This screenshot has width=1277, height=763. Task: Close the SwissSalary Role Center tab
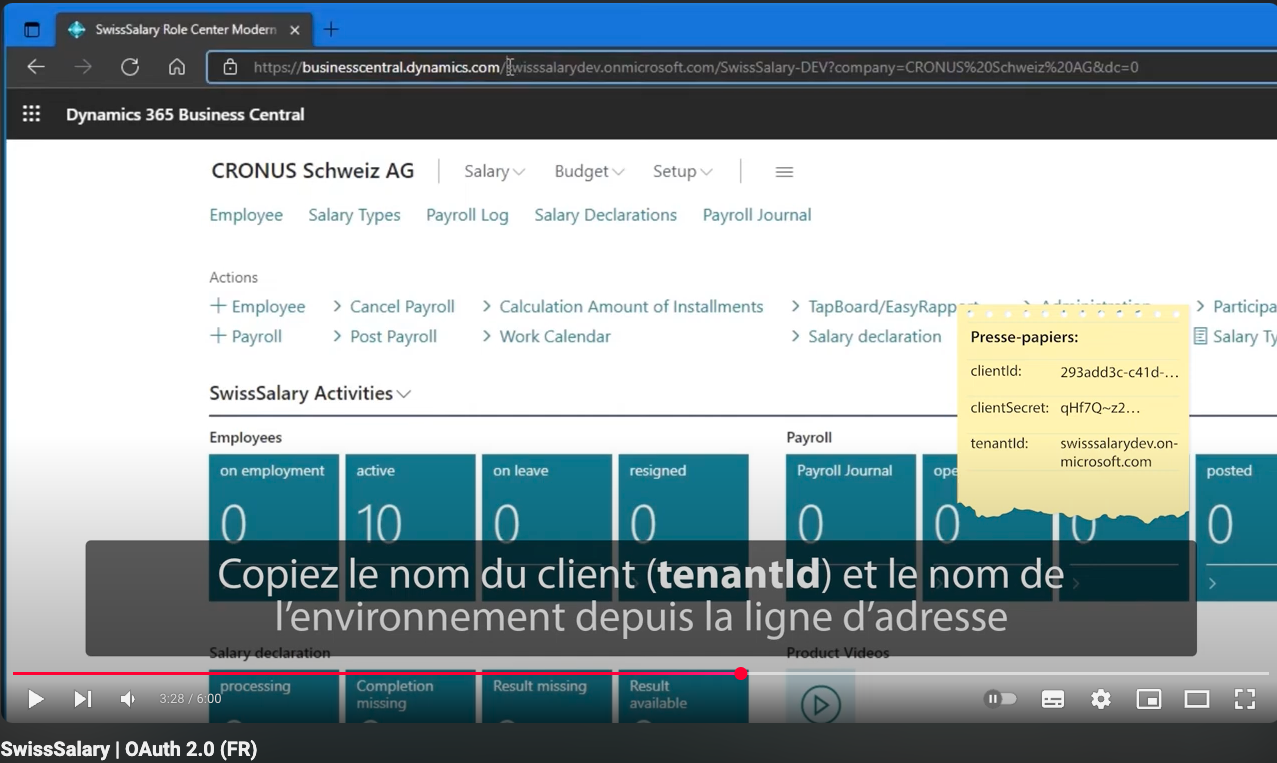(295, 30)
